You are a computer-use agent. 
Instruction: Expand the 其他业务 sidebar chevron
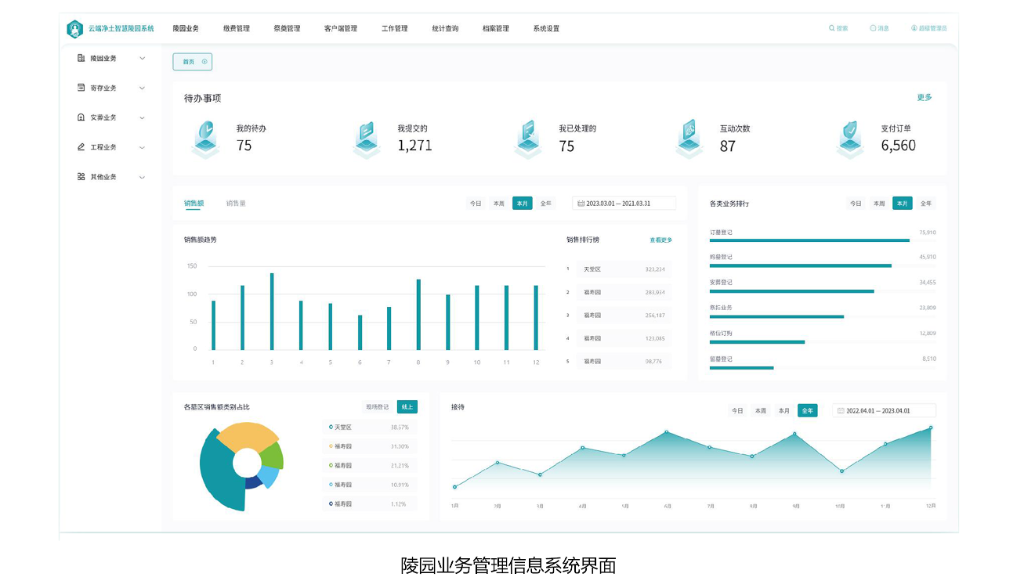point(142,177)
